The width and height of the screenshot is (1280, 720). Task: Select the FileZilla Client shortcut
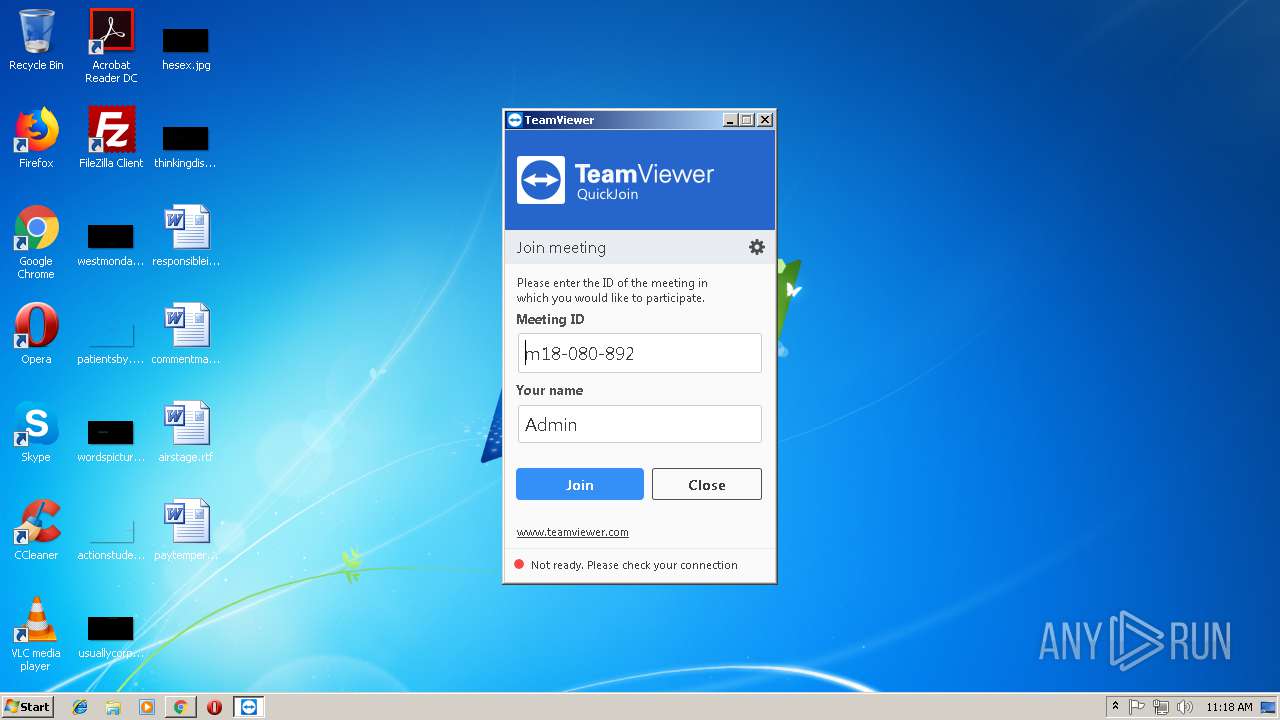pyautogui.click(x=111, y=138)
